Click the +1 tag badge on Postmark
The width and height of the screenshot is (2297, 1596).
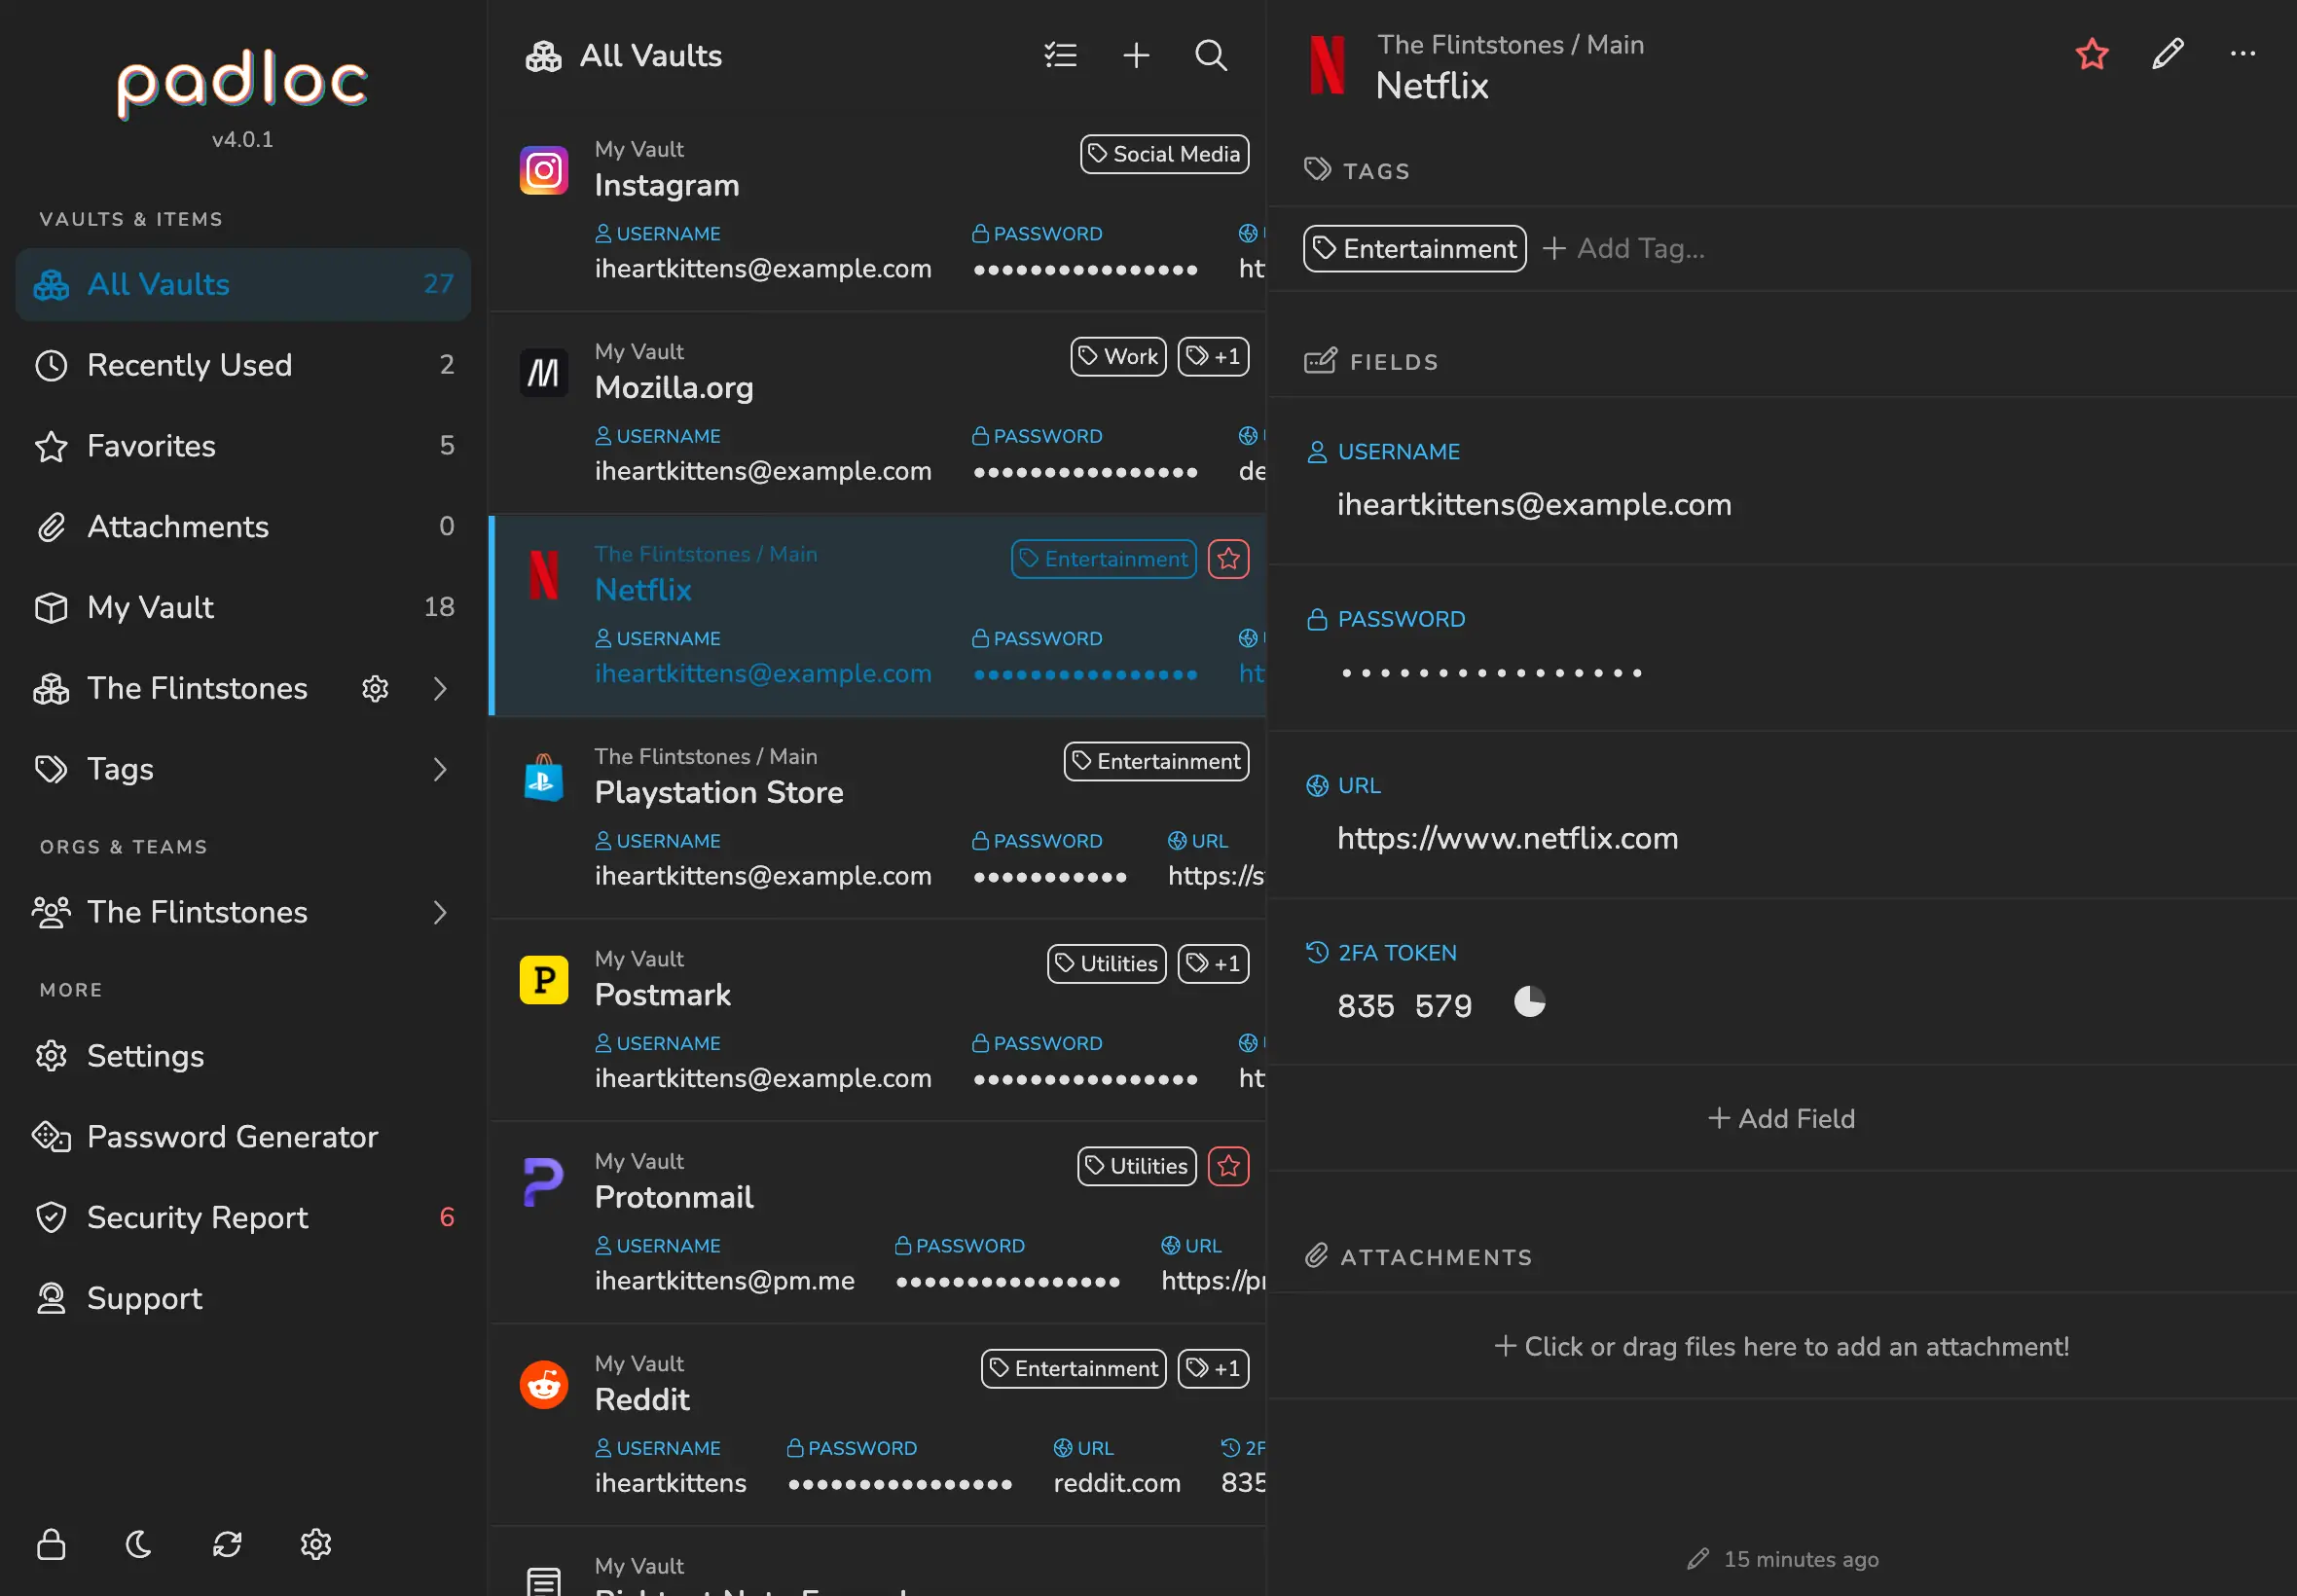coord(1213,964)
